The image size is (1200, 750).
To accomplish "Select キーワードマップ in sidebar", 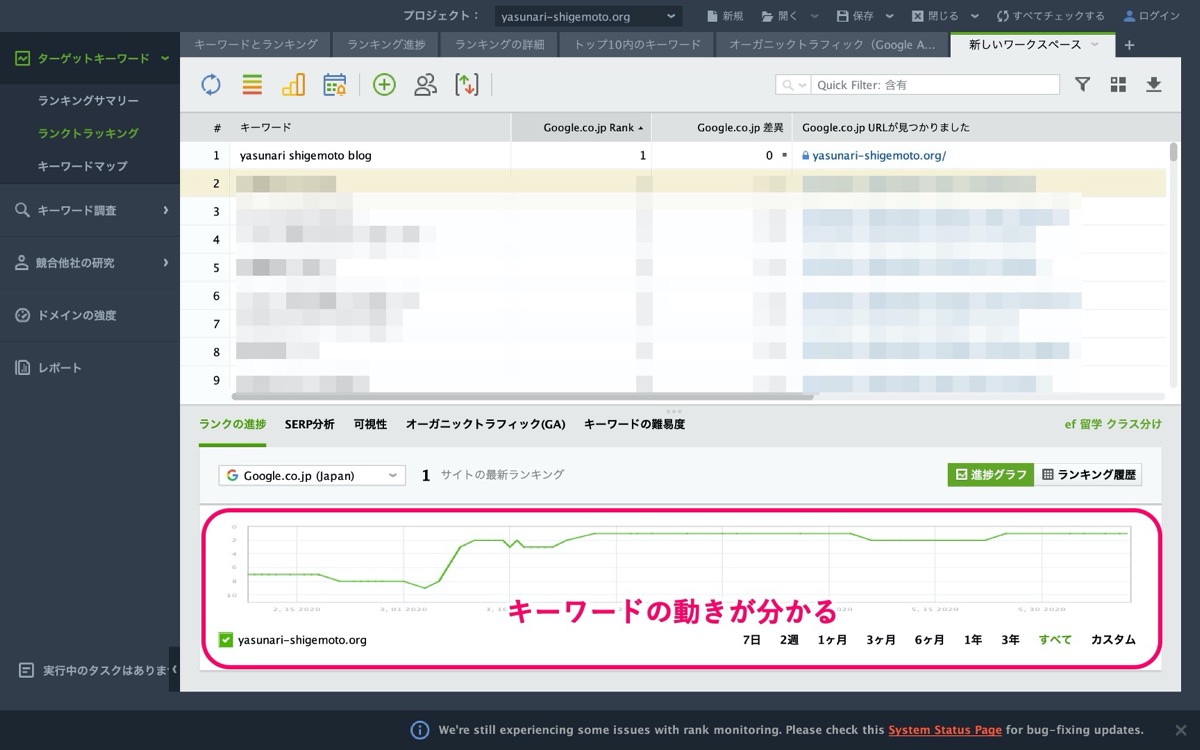I will coord(82,166).
